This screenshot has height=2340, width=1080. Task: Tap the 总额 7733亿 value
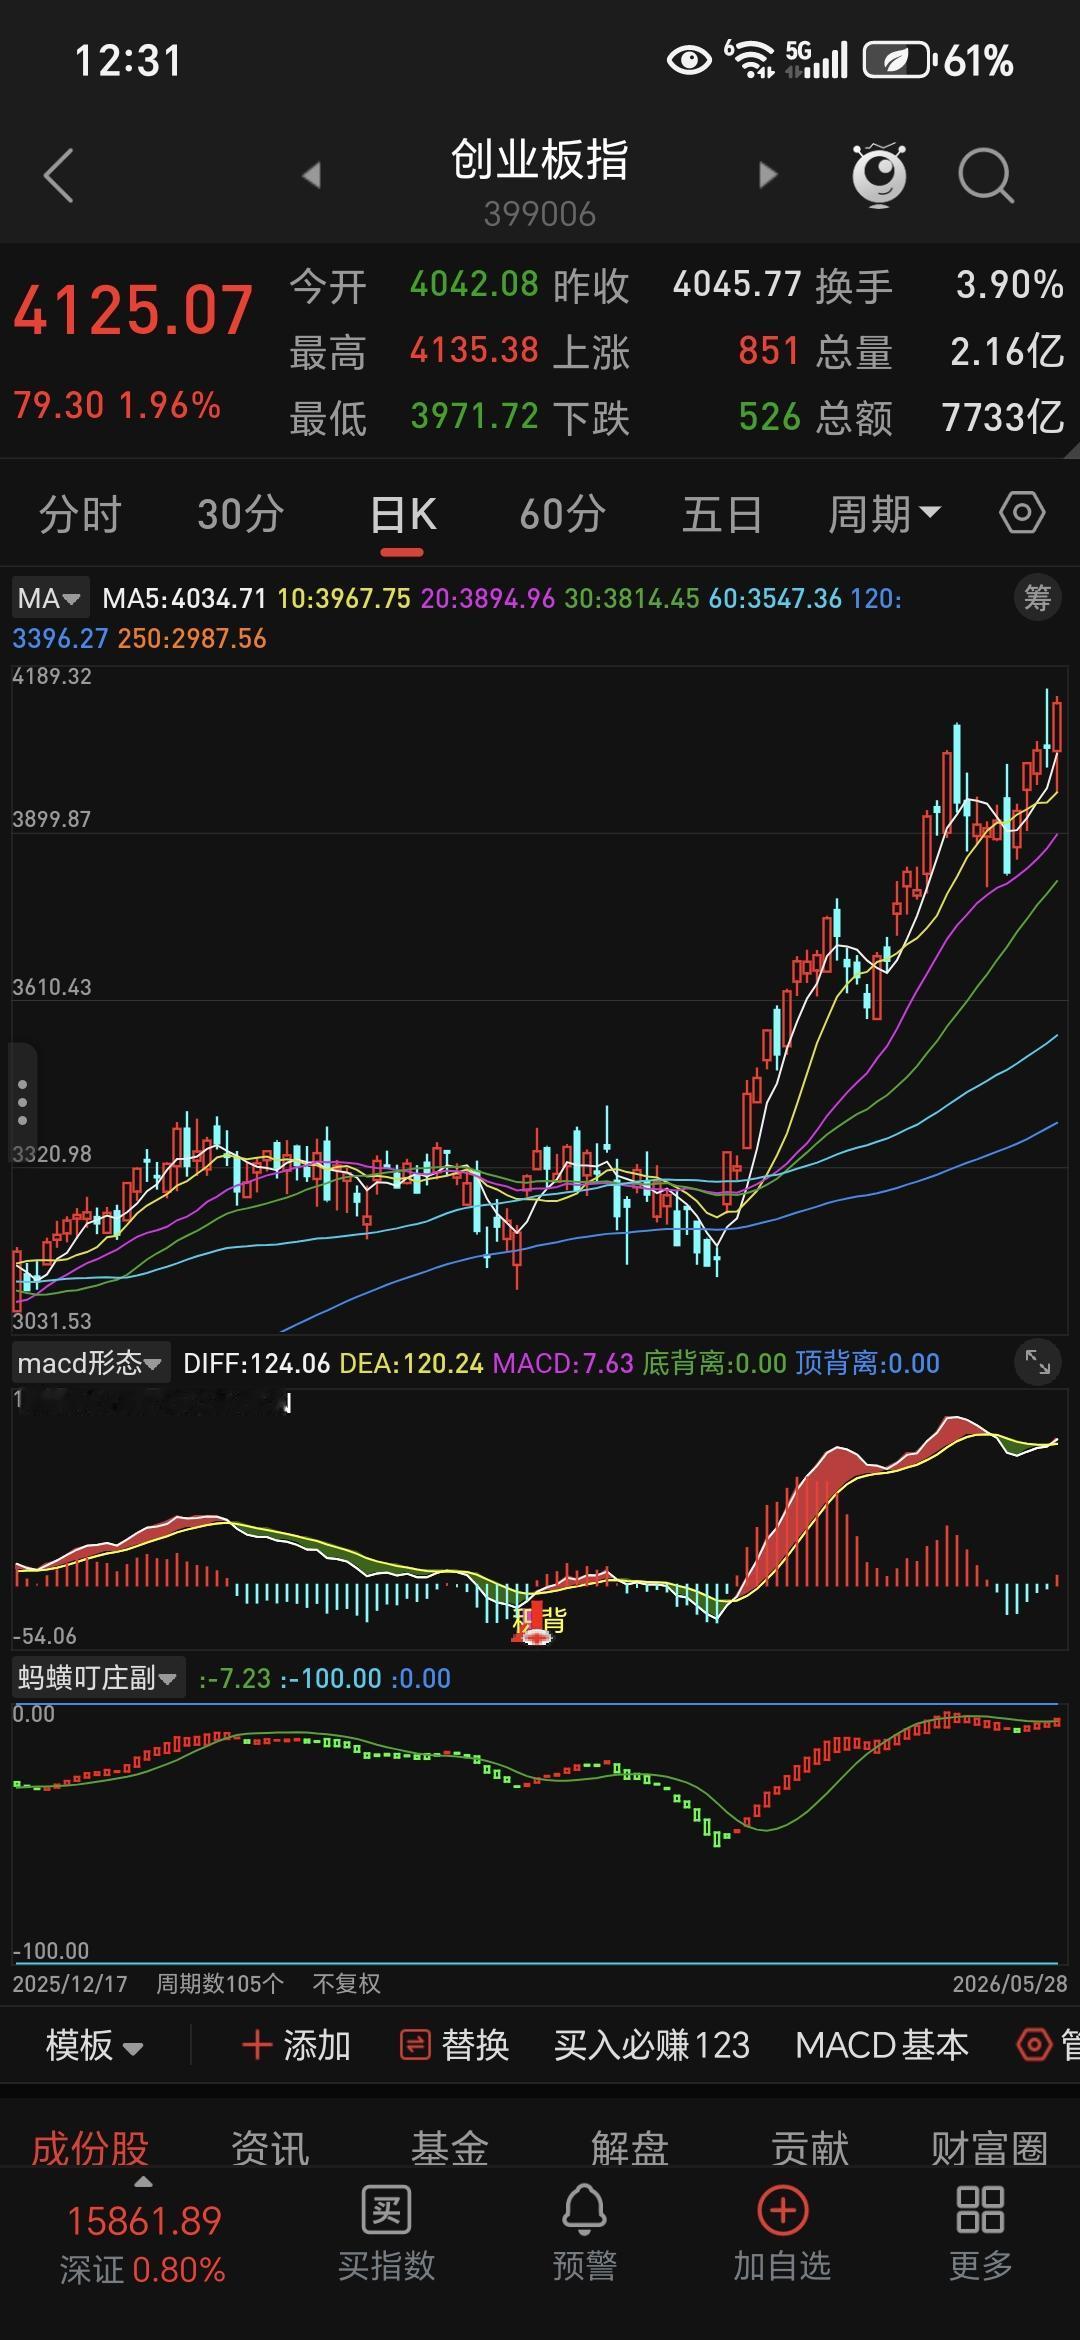click(1003, 417)
